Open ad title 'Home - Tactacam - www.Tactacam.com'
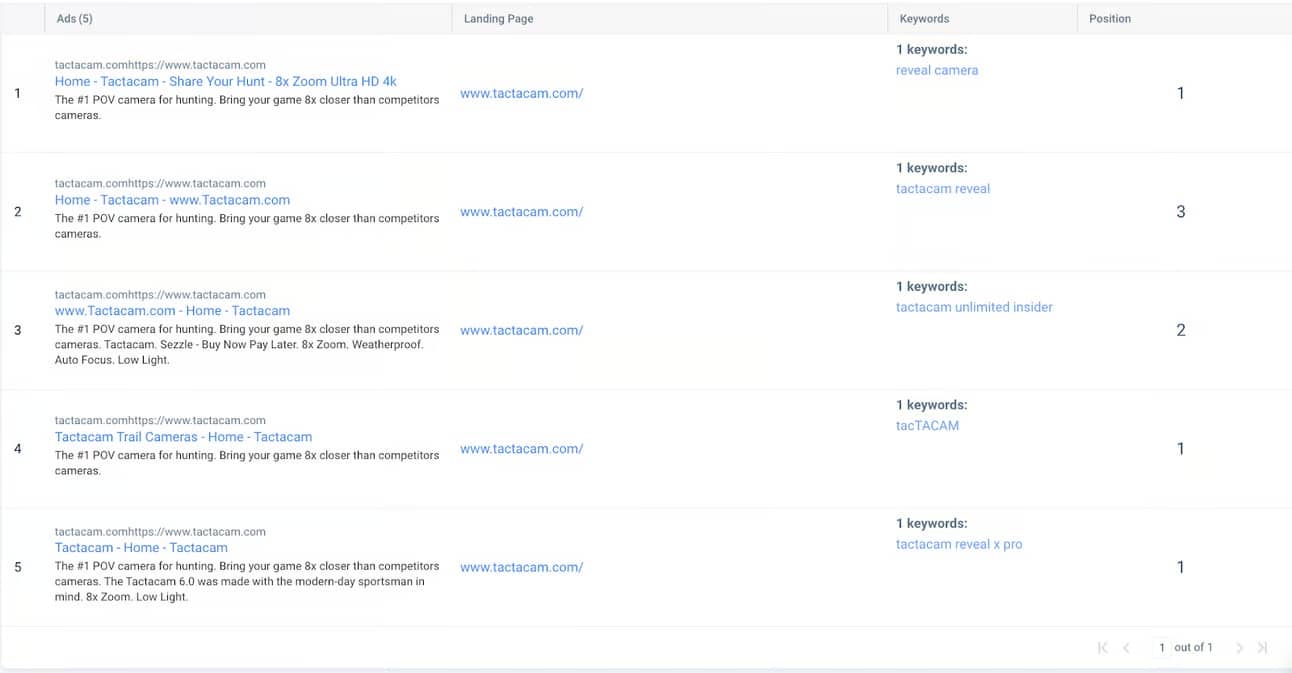1292x673 pixels. click(172, 200)
